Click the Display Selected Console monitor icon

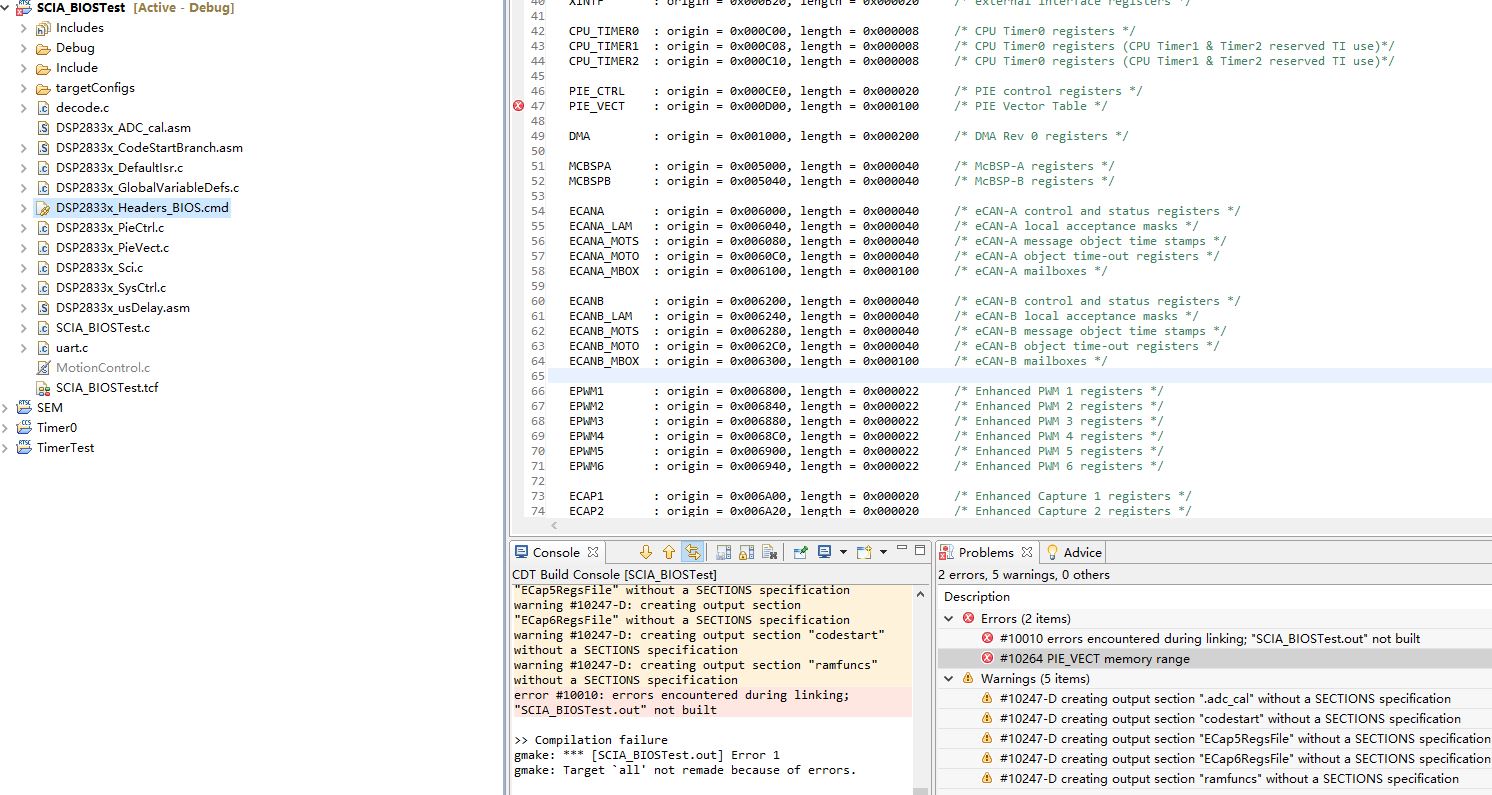pyautogui.click(x=825, y=552)
